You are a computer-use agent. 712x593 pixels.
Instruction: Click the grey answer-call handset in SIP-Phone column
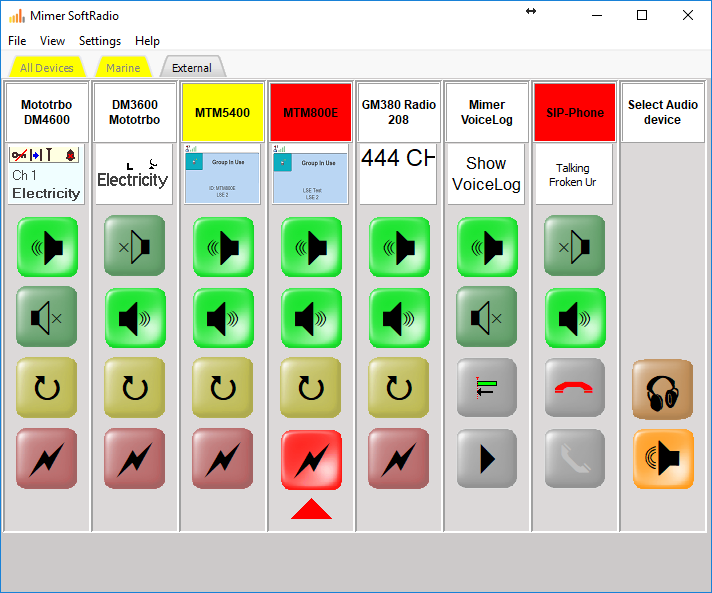click(x=574, y=459)
